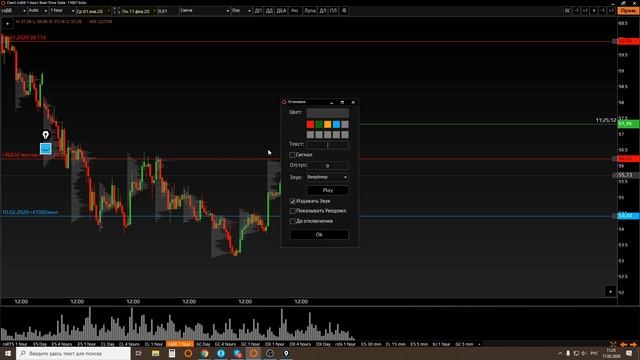Open Windows Start menu

tap(8, 353)
